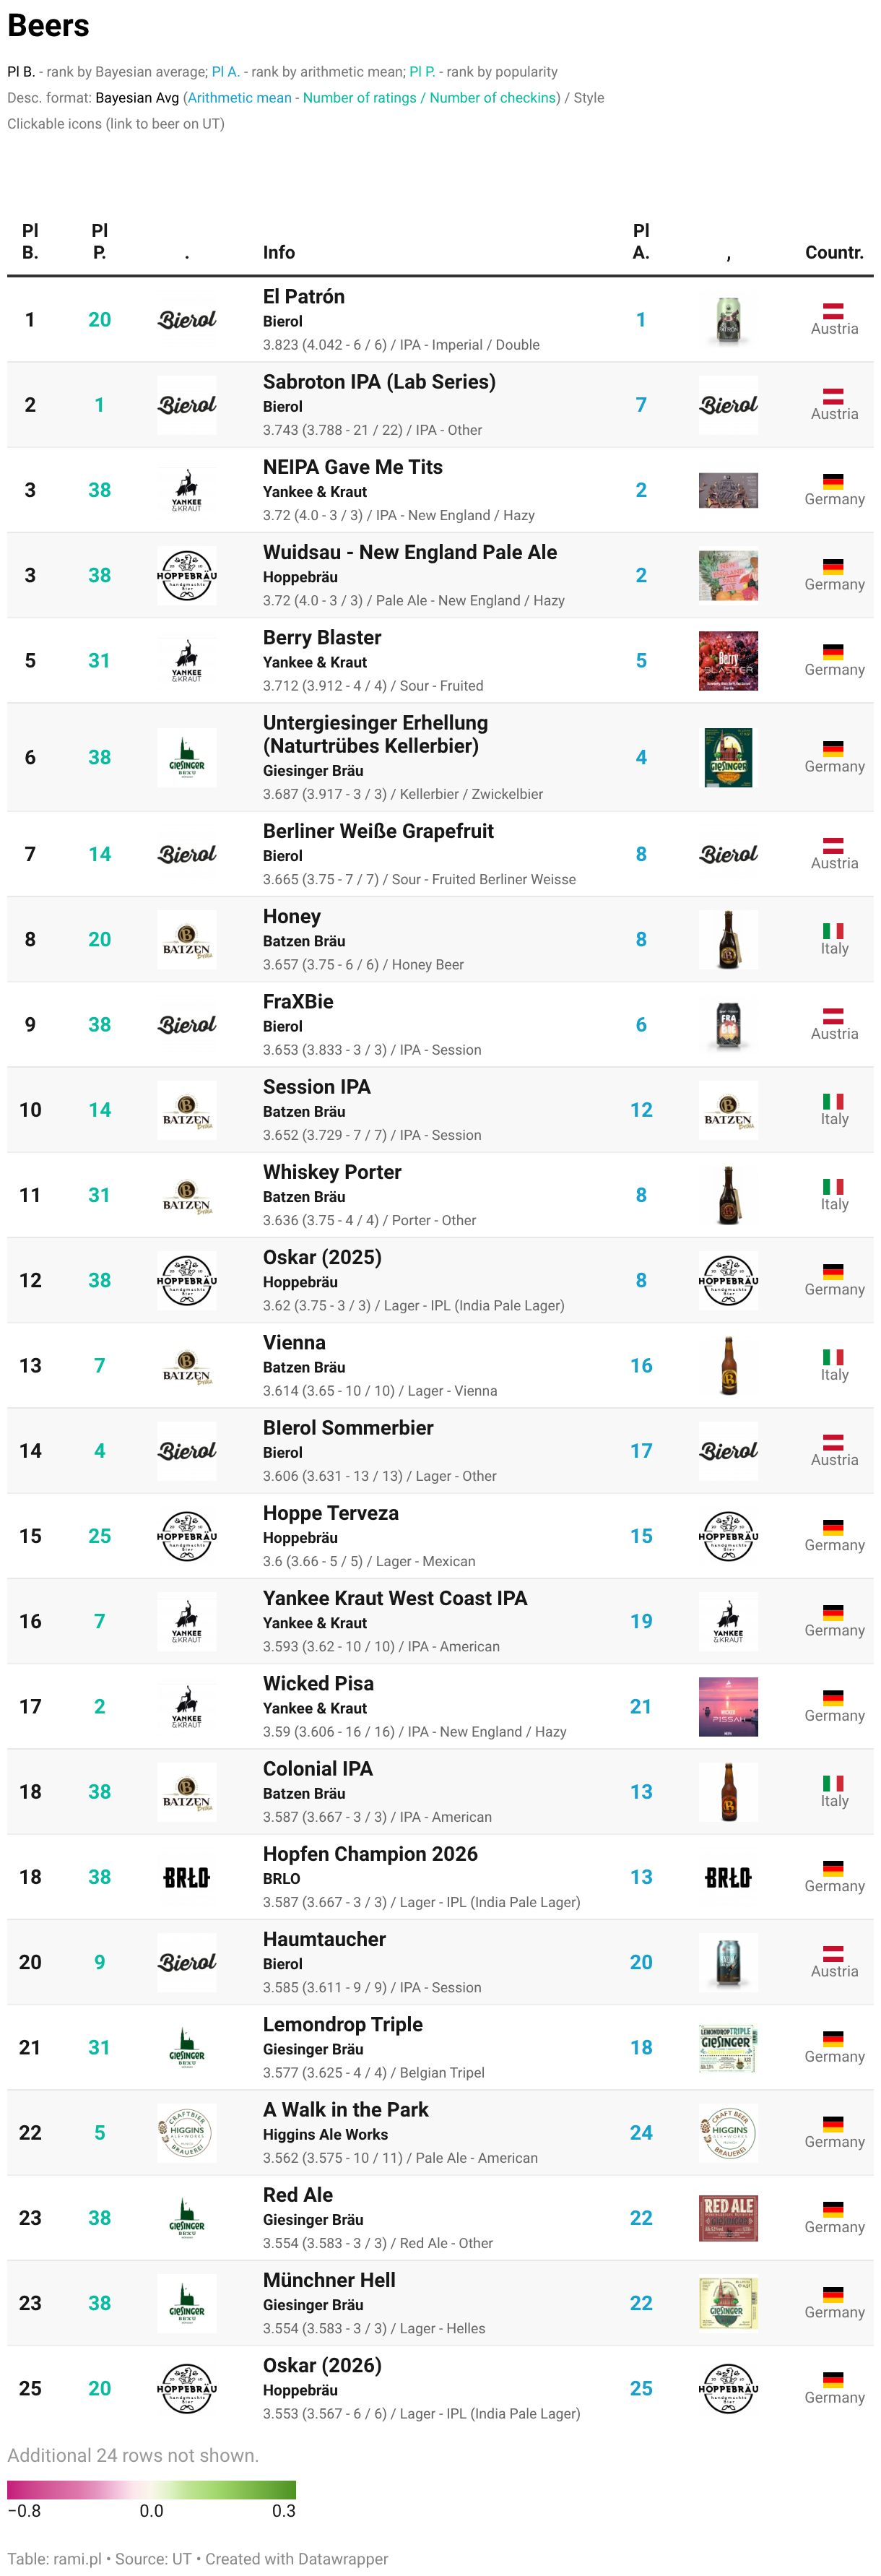The width and height of the screenshot is (881, 2576).
Task: Open Red Ale label image
Action: click(x=728, y=2218)
